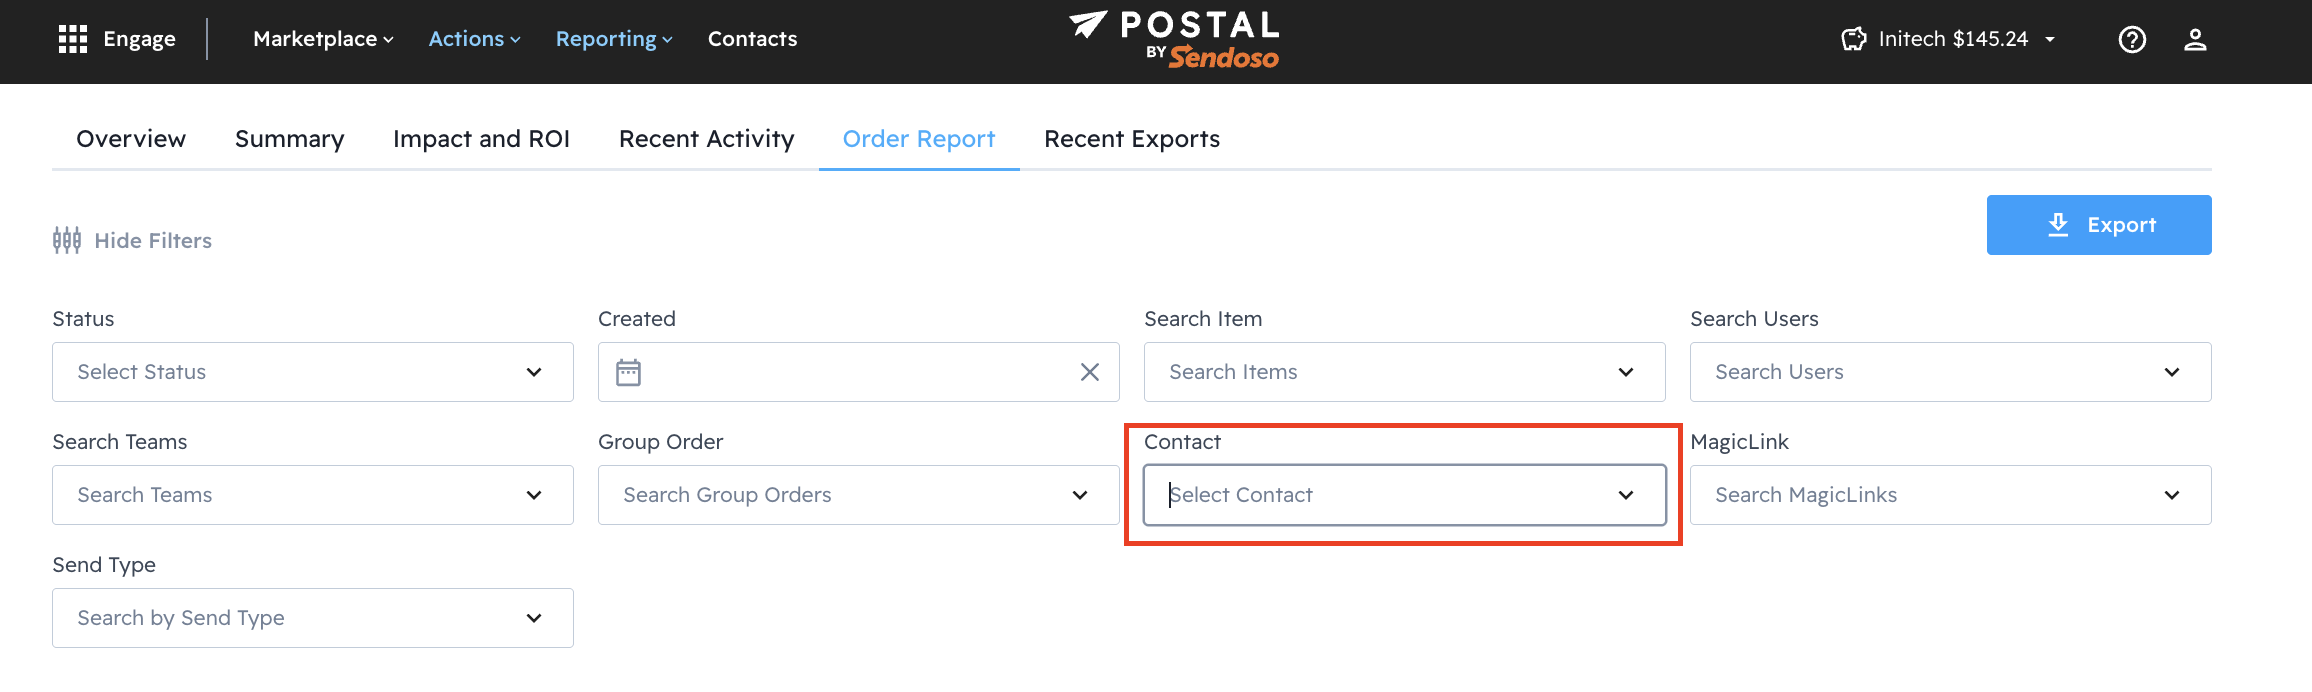Open the Search Items dropdown
This screenshot has height=692, width=2312.
point(1404,372)
